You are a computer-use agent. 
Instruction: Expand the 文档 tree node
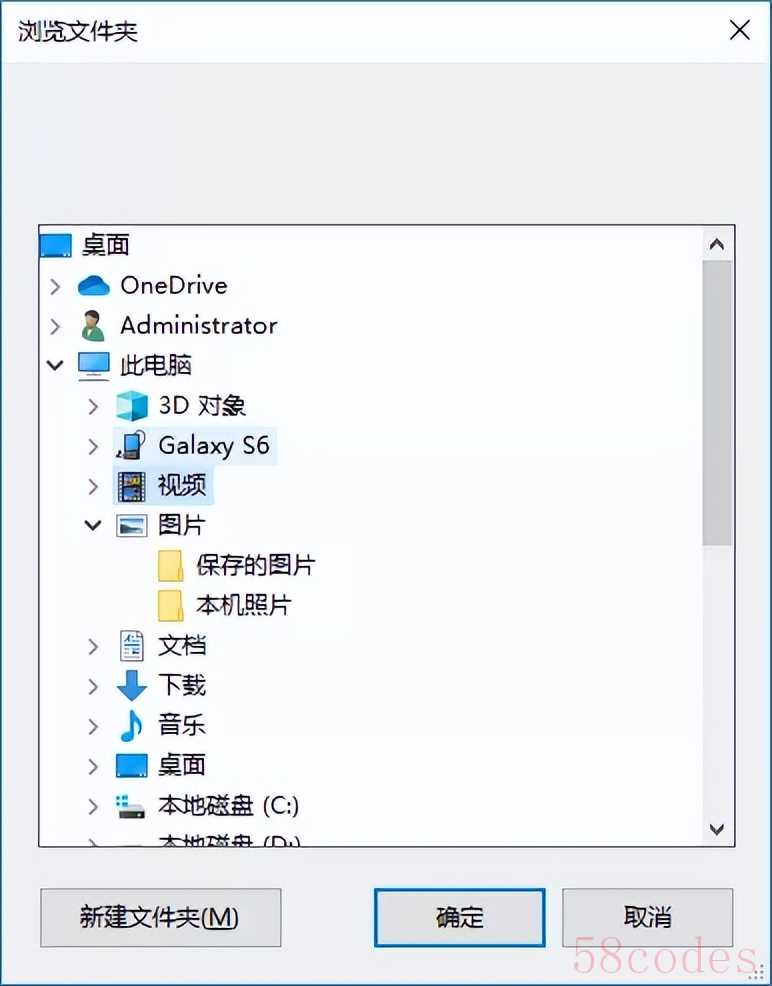click(x=93, y=646)
